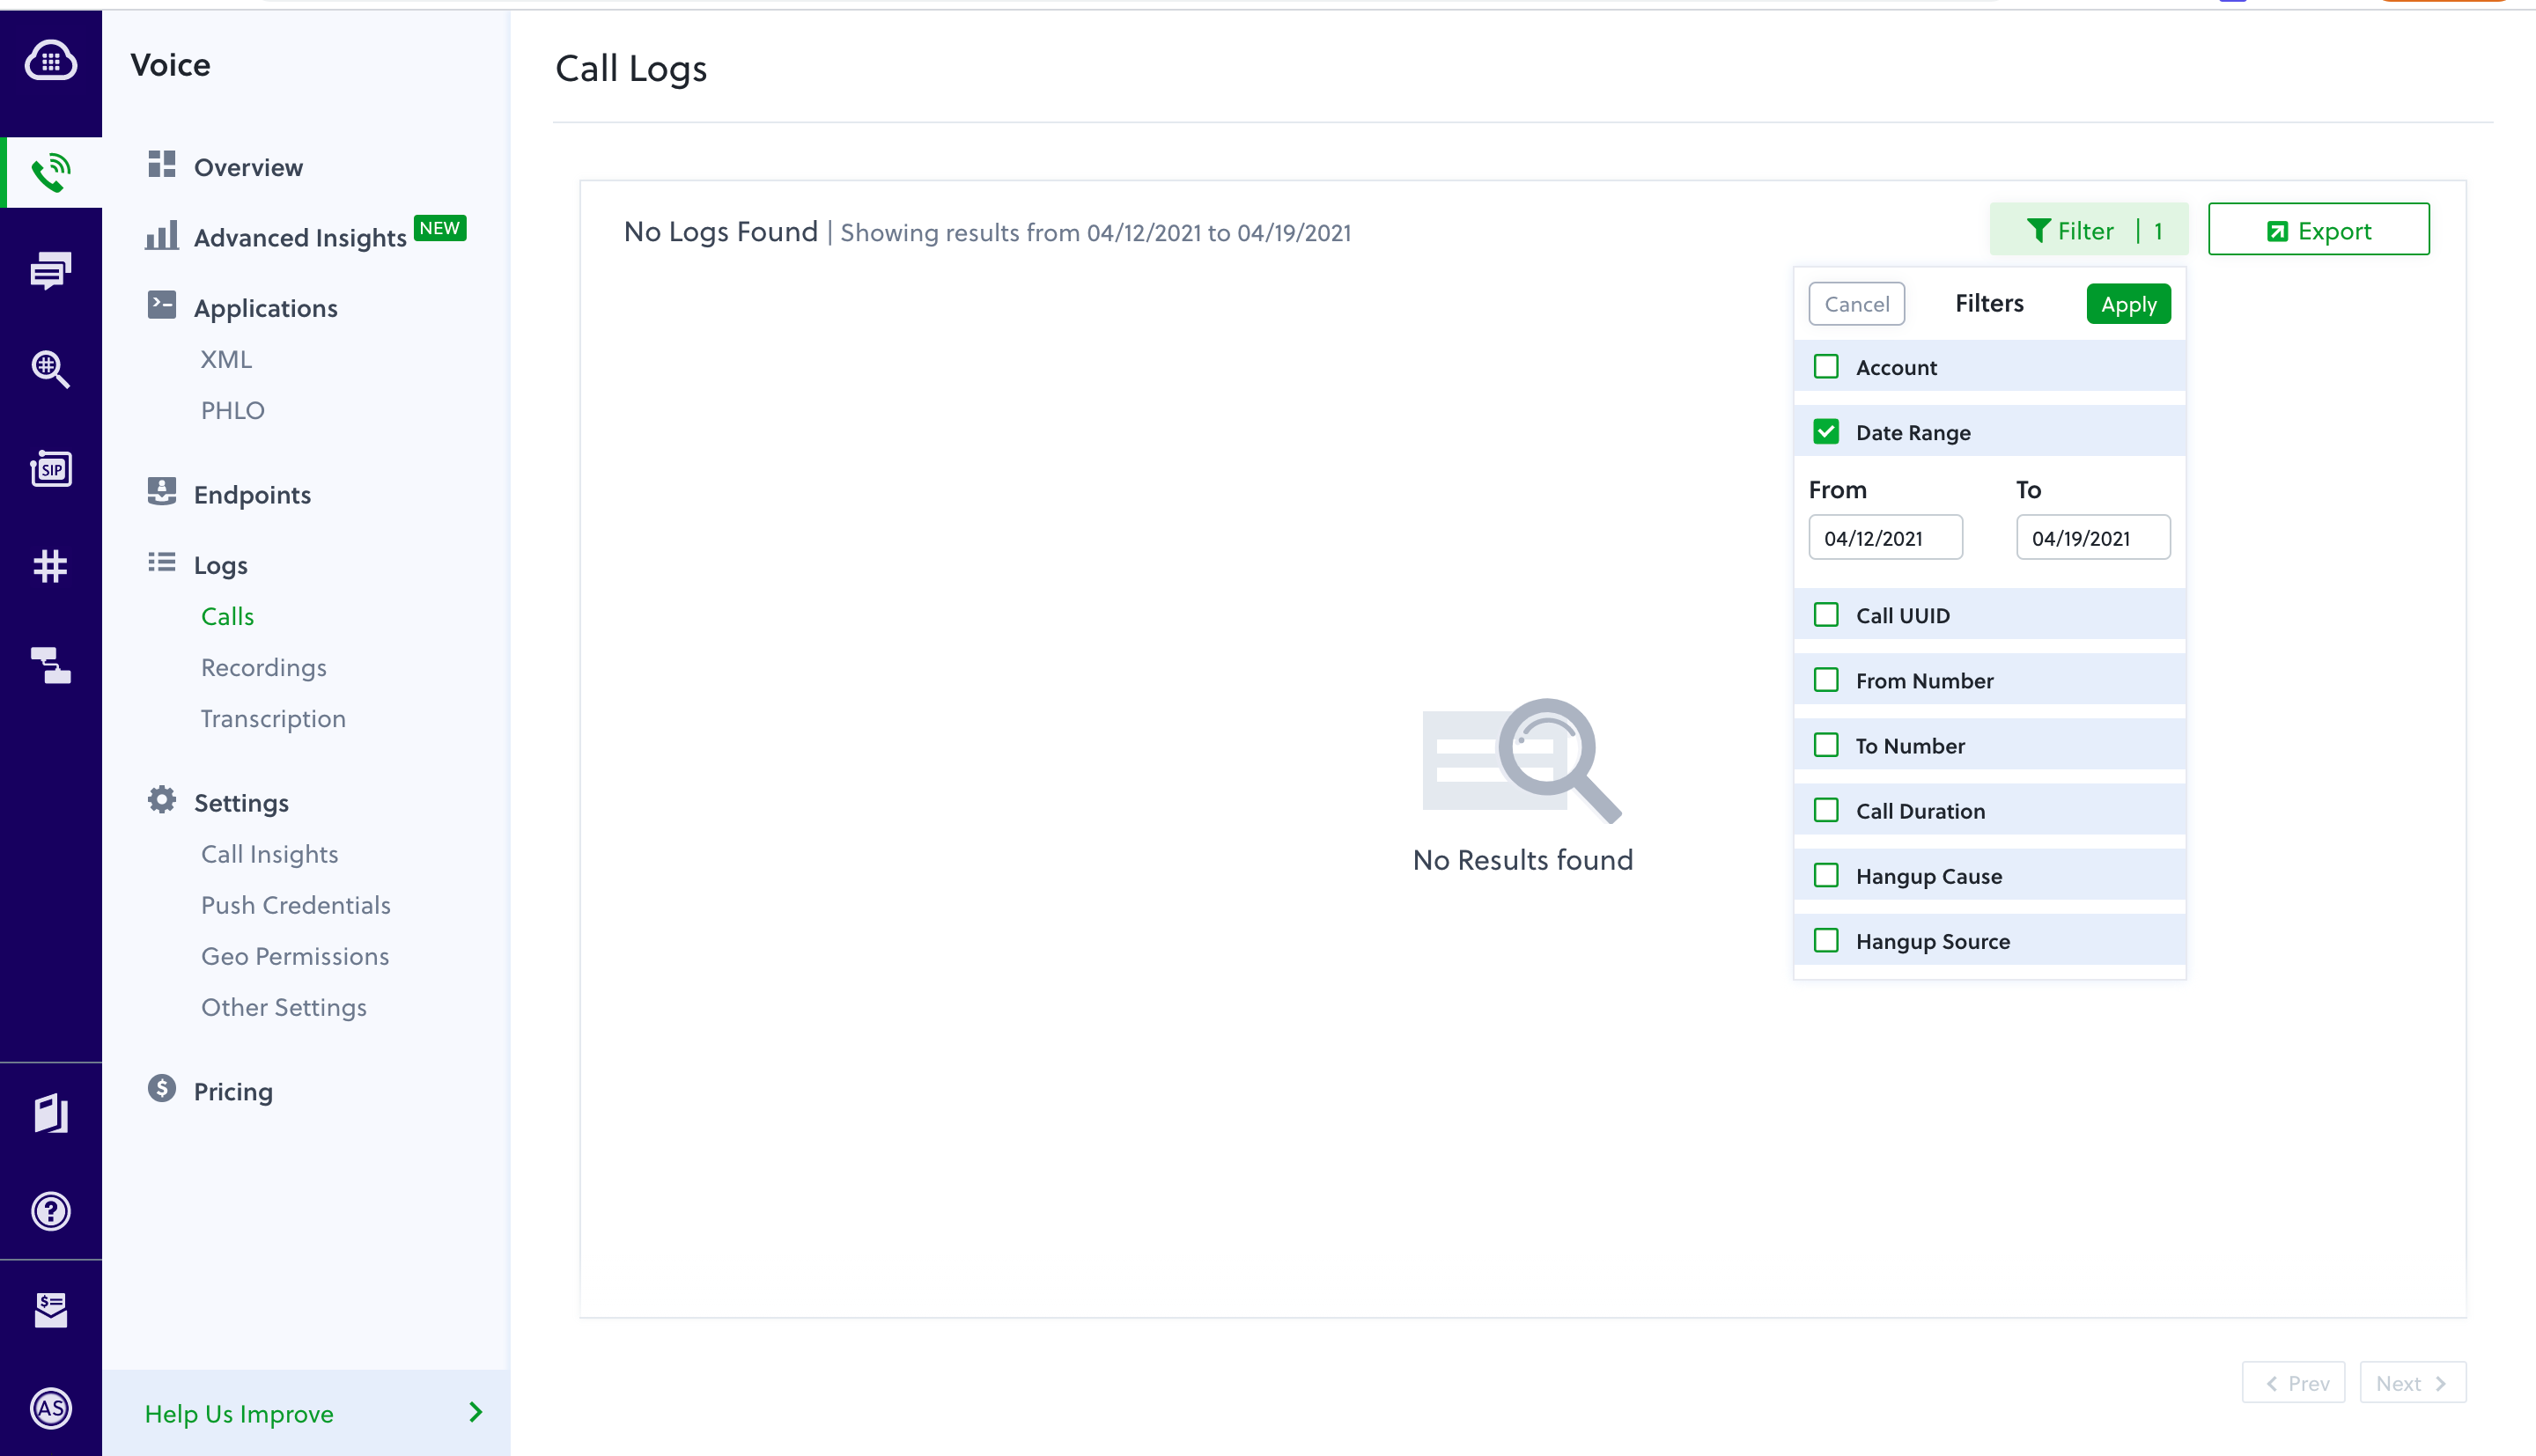
Task: Enable the Hangup Source filter checkbox
Action: coord(1826,940)
